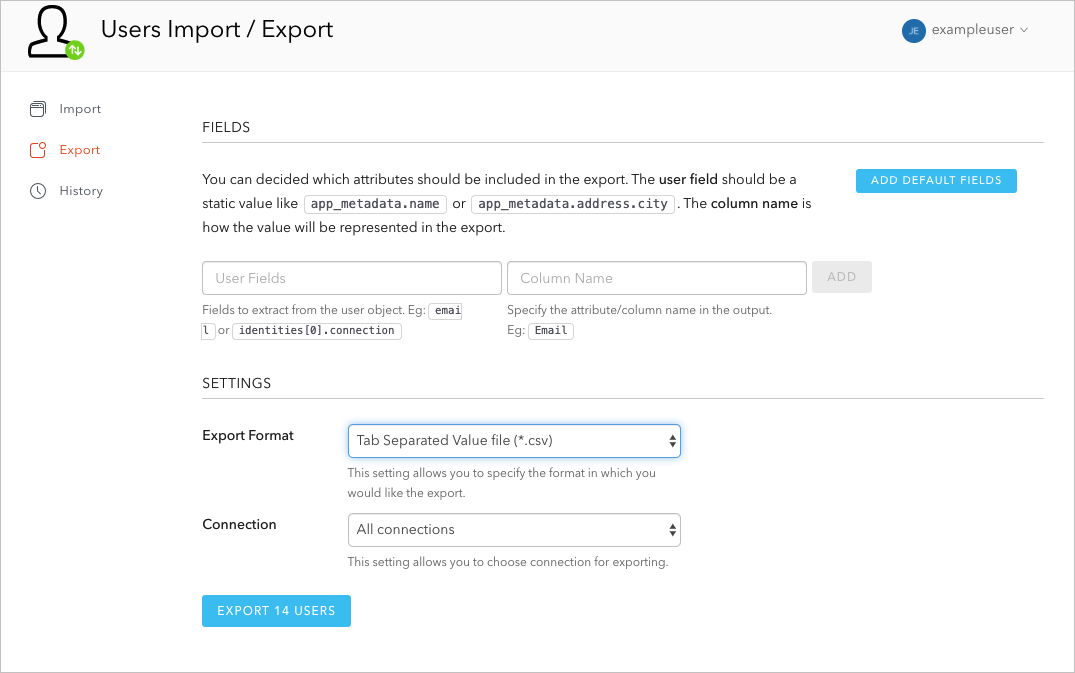Click the Connection label

click(239, 524)
